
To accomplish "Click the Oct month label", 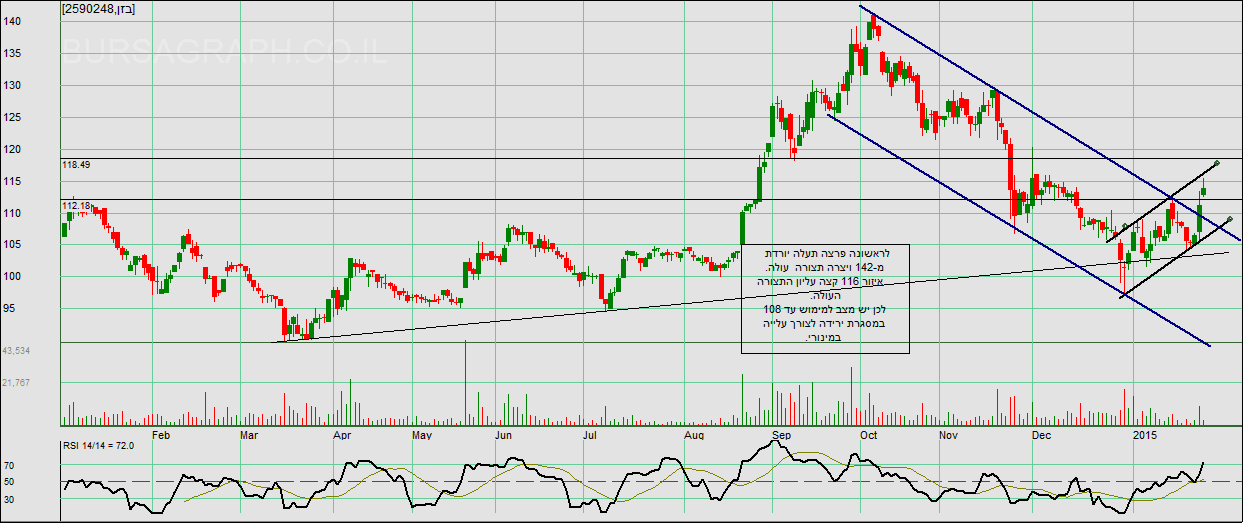I will coord(869,436).
